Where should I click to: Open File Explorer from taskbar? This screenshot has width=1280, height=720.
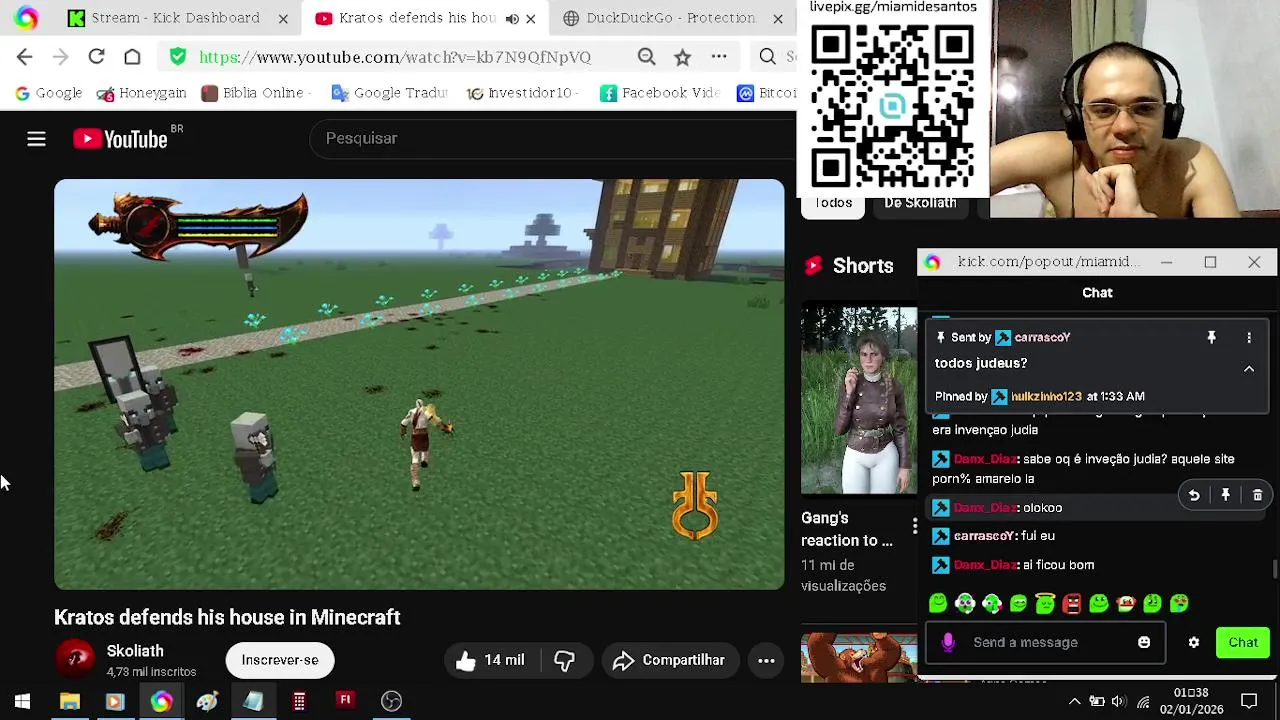tap(69, 701)
